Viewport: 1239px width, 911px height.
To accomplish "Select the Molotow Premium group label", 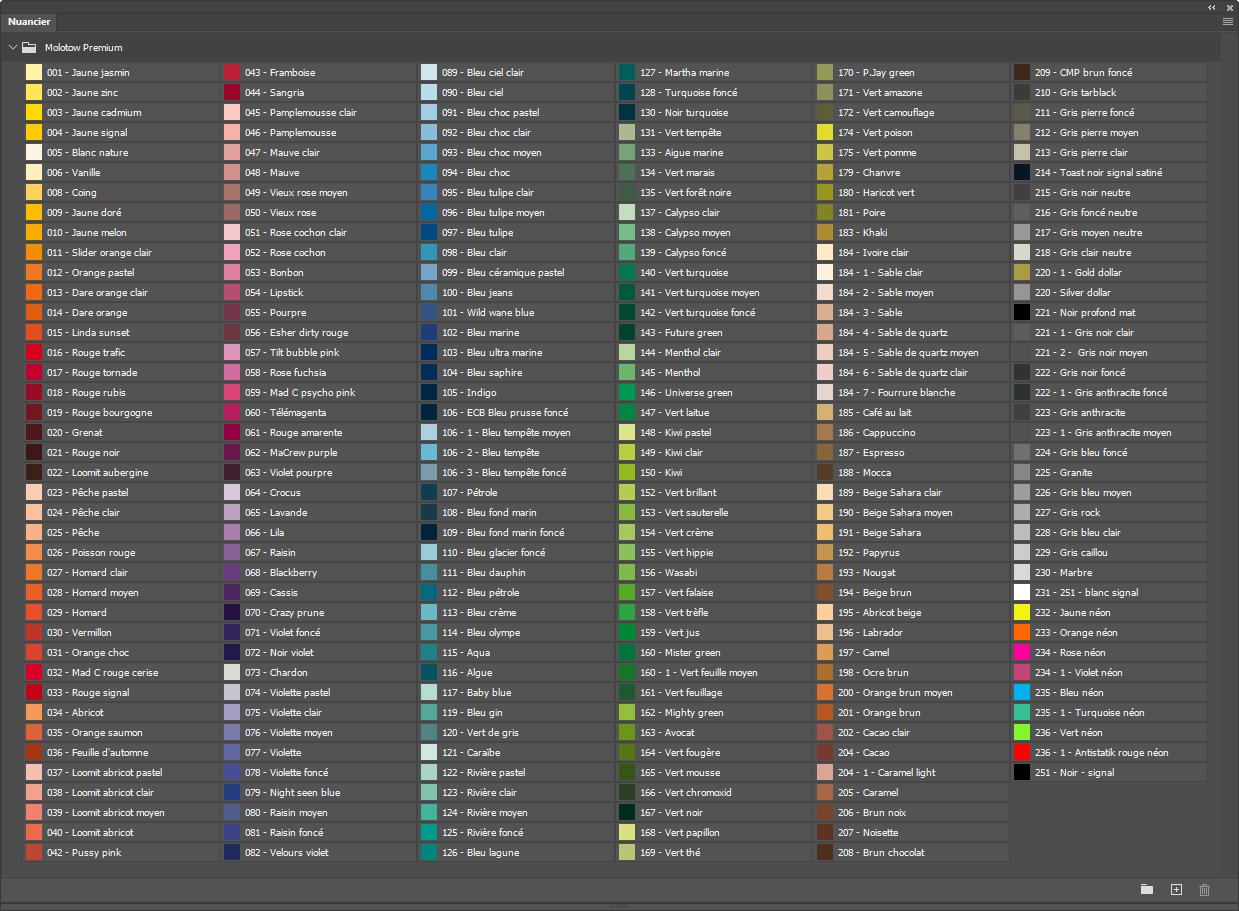I will click(84, 47).
